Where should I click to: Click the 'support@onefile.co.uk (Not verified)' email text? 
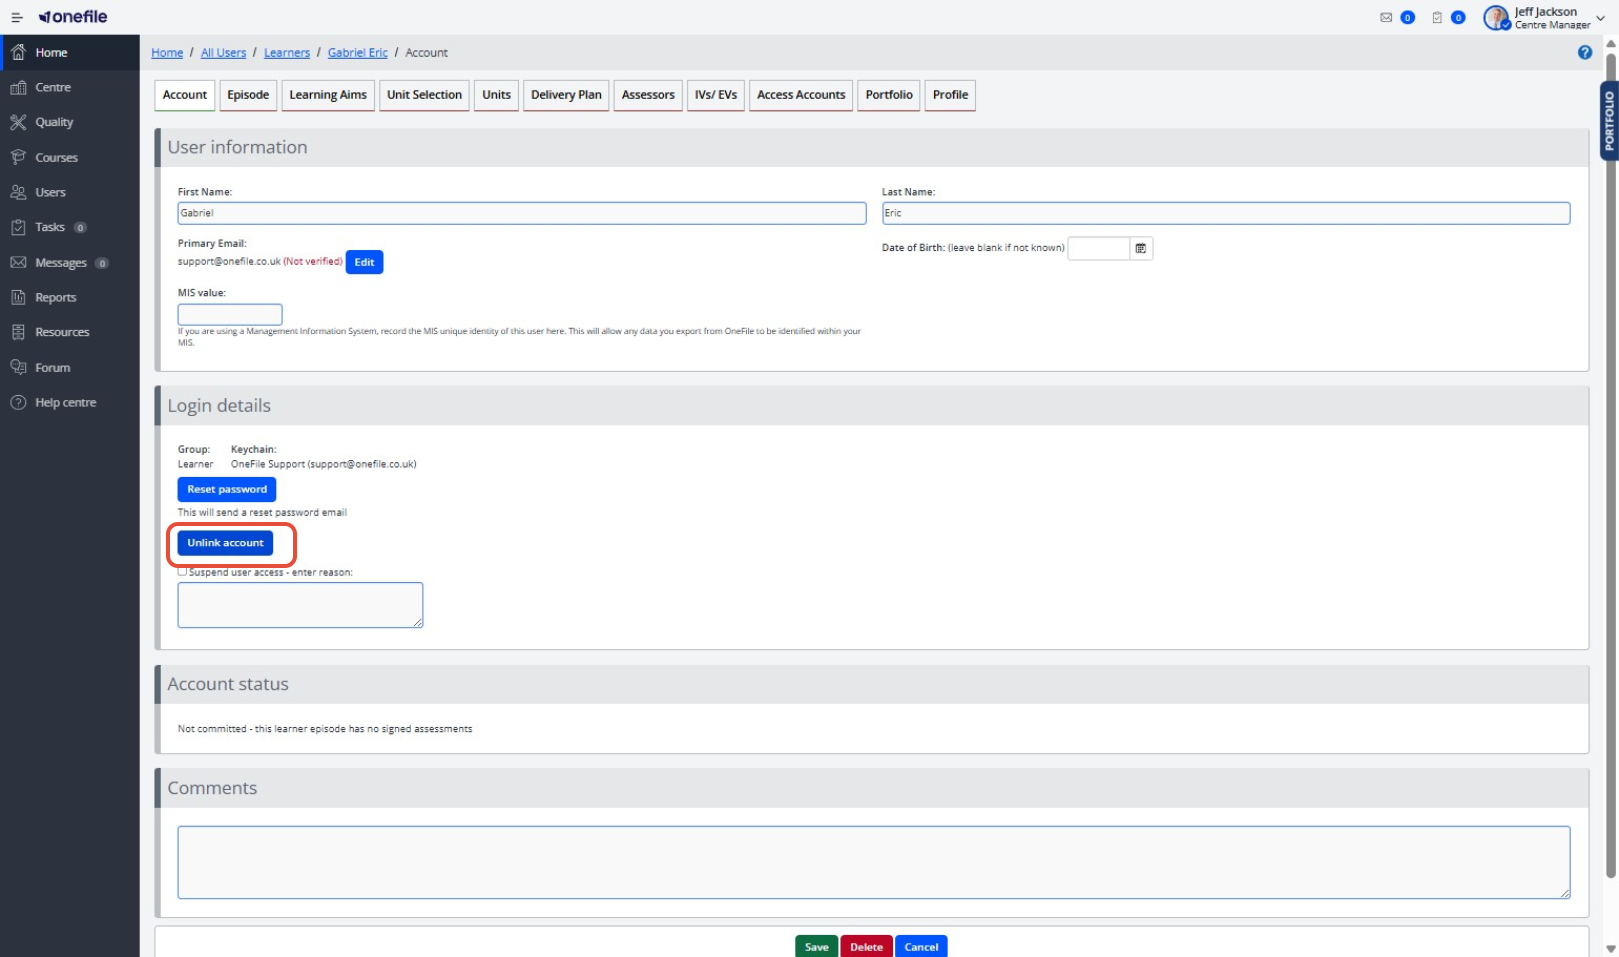pyautogui.click(x=260, y=262)
